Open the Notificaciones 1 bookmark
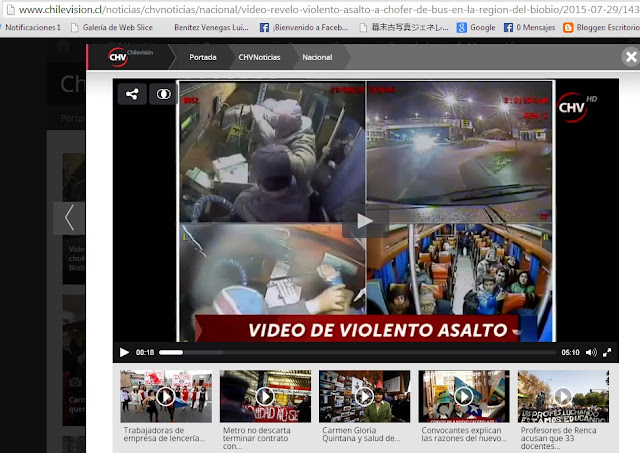 pos(32,27)
